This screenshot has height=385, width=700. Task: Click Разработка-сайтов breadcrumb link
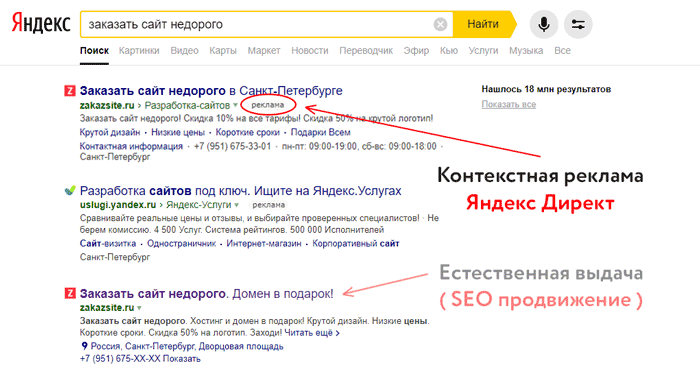[x=187, y=105]
